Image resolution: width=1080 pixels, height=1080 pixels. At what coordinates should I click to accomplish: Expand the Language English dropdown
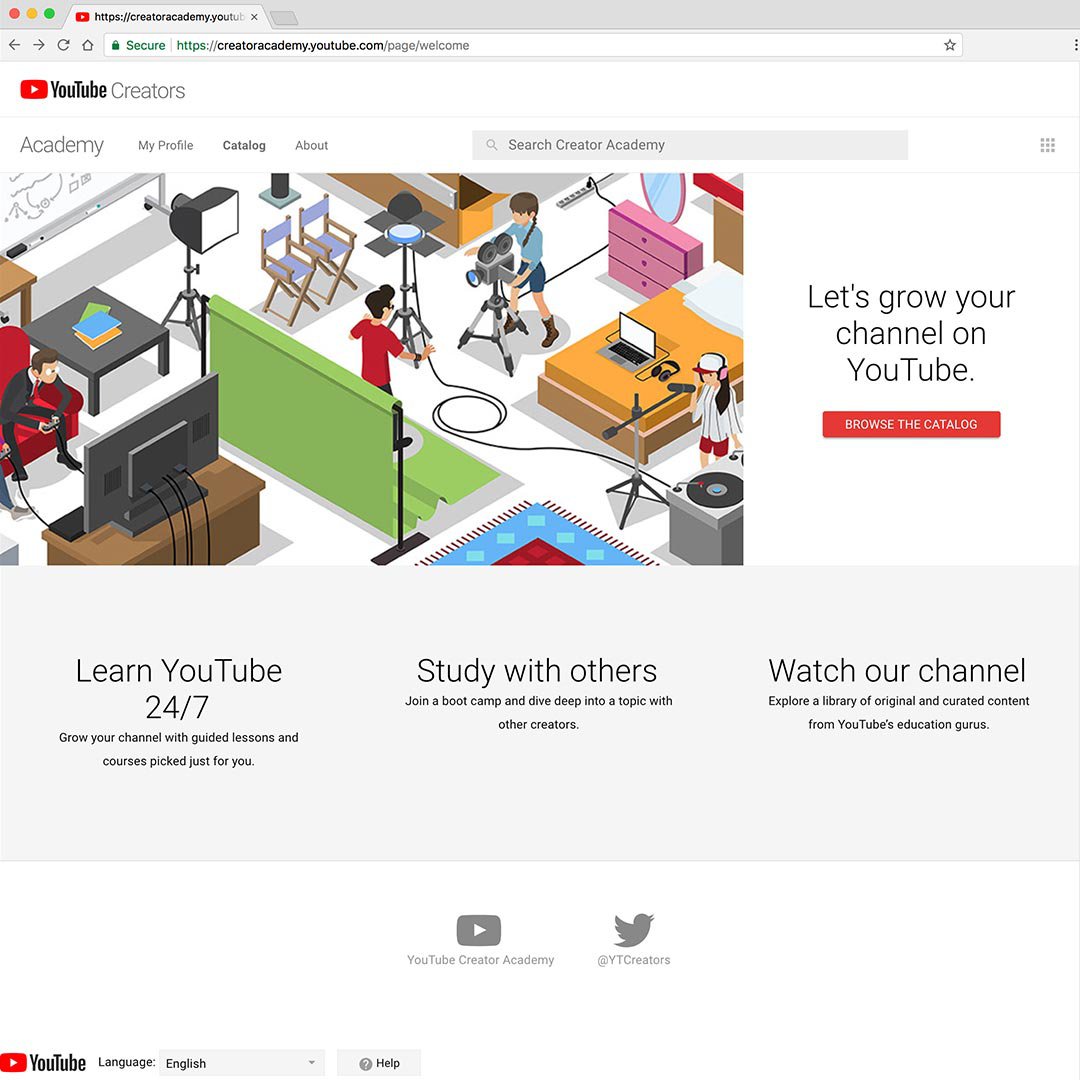241,1063
